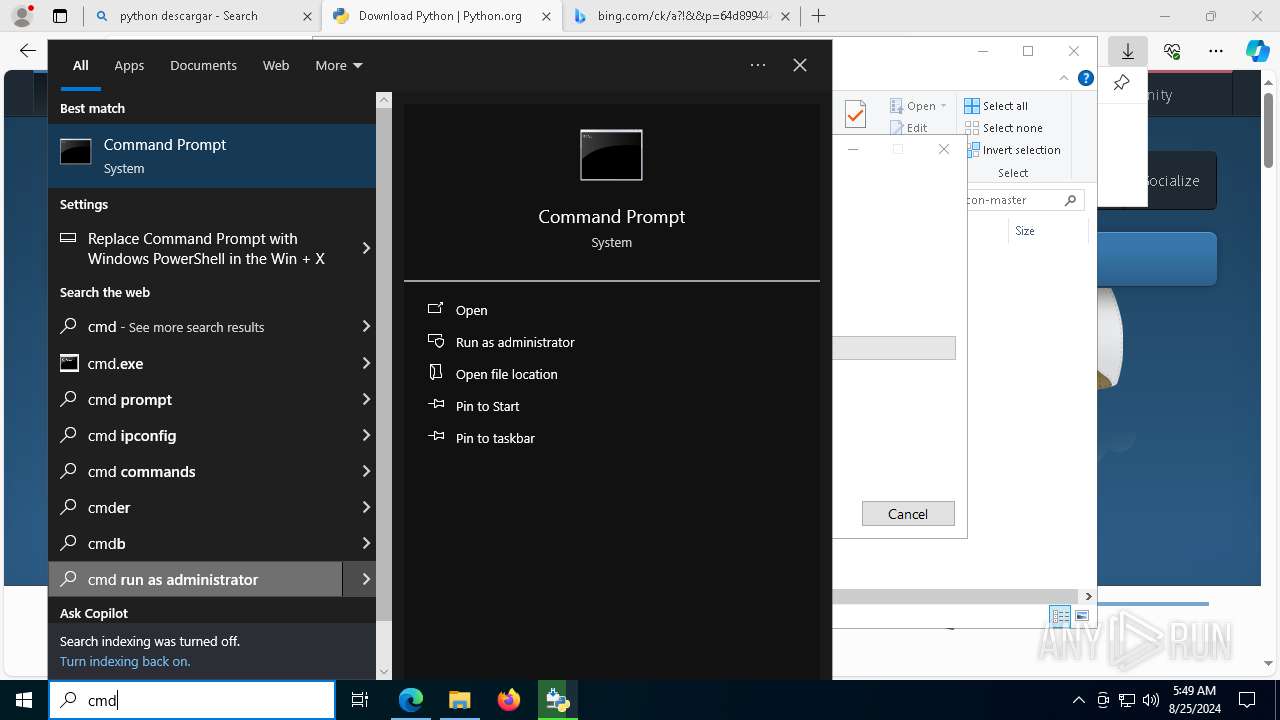Open Task View on taskbar
Screen dimensions: 1280x720
point(360,700)
